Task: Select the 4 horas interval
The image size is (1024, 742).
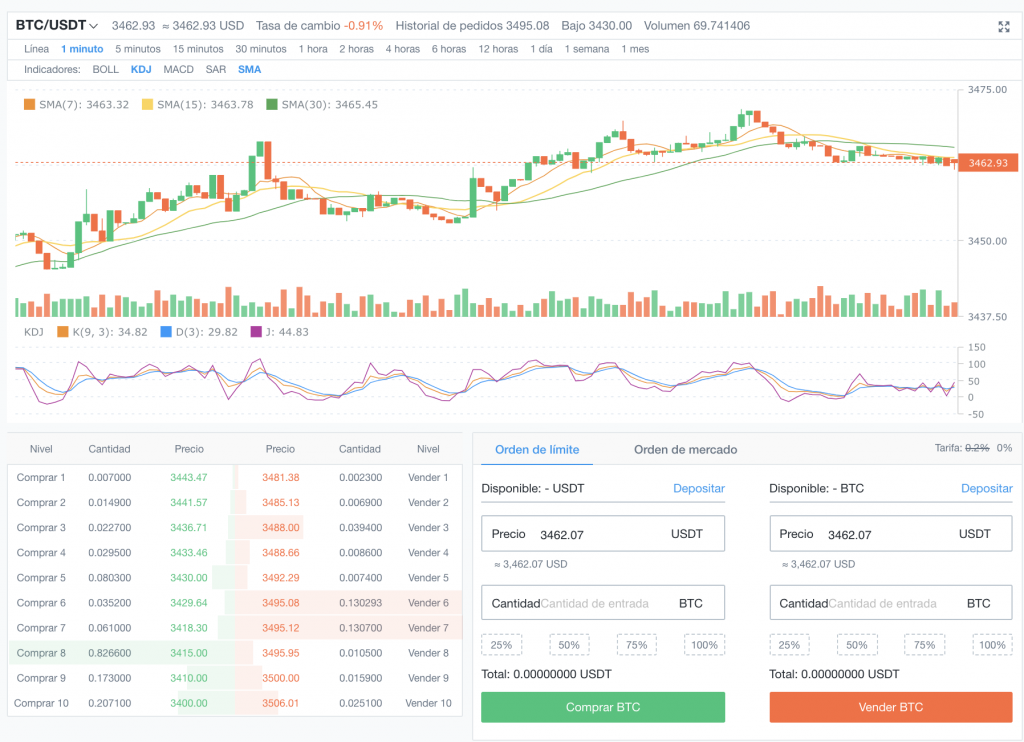Action: (402, 49)
